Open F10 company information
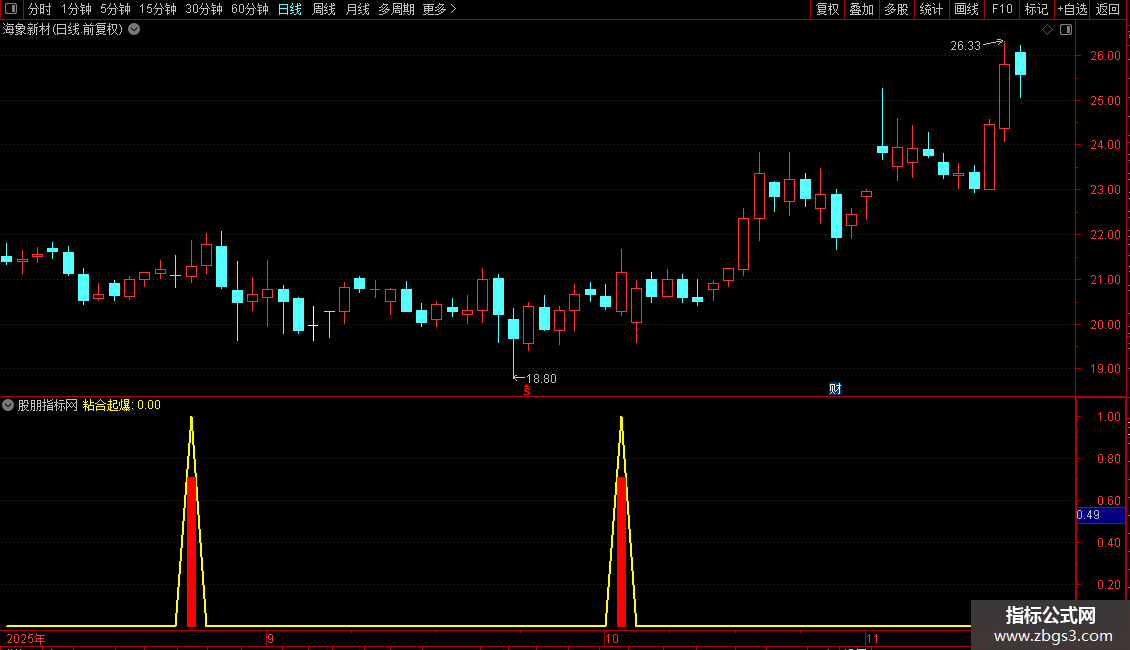Viewport: 1130px width, 650px height. (1002, 9)
